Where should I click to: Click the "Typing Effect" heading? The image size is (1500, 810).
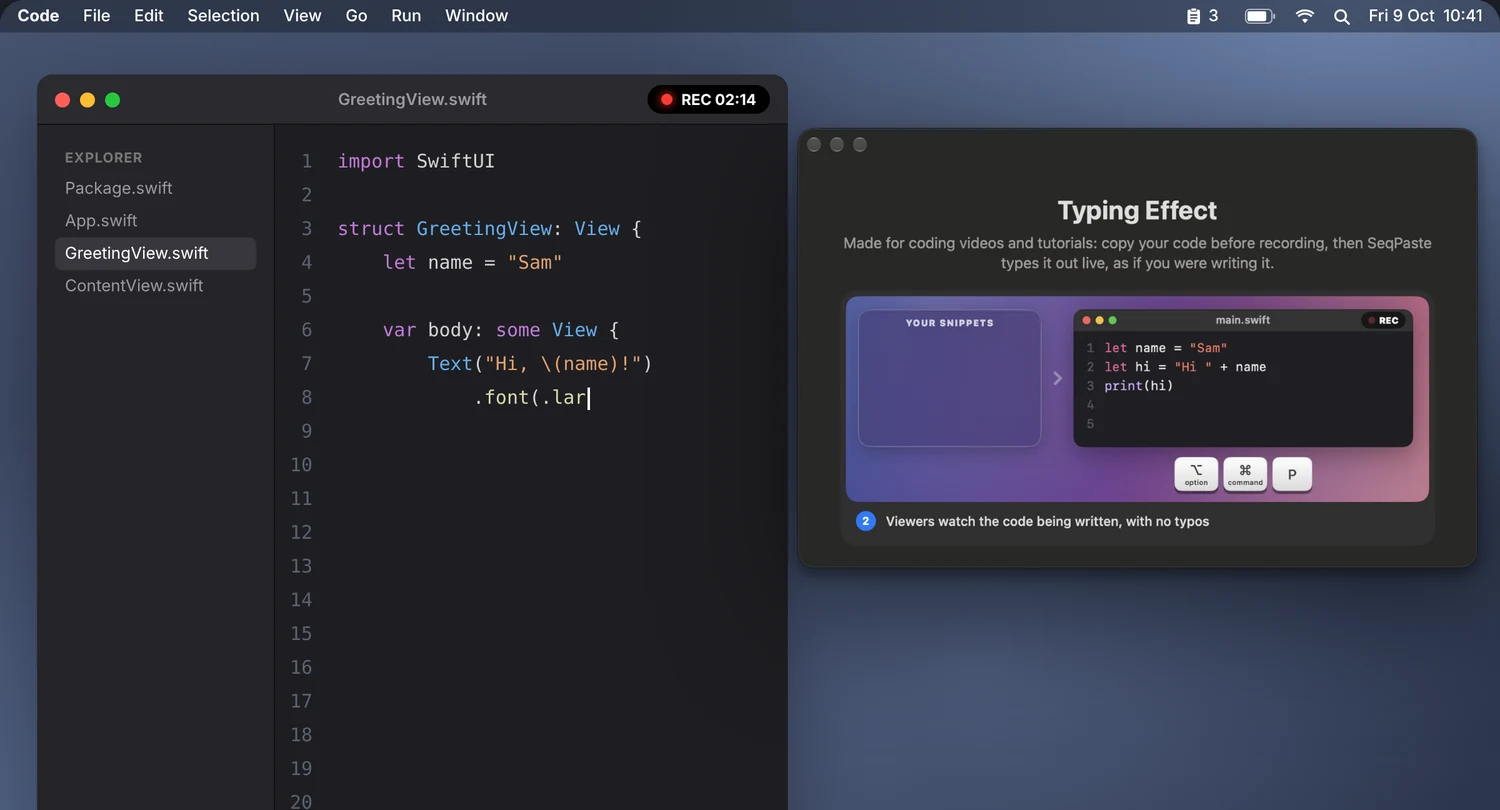coord(1137,211)
